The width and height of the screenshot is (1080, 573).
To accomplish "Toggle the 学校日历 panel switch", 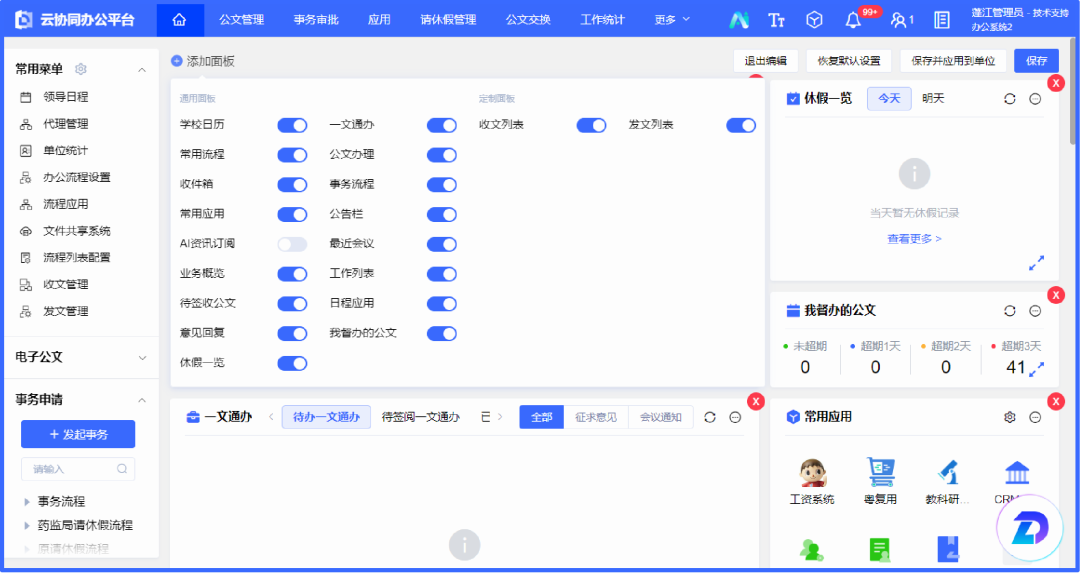I will (292, 125).
